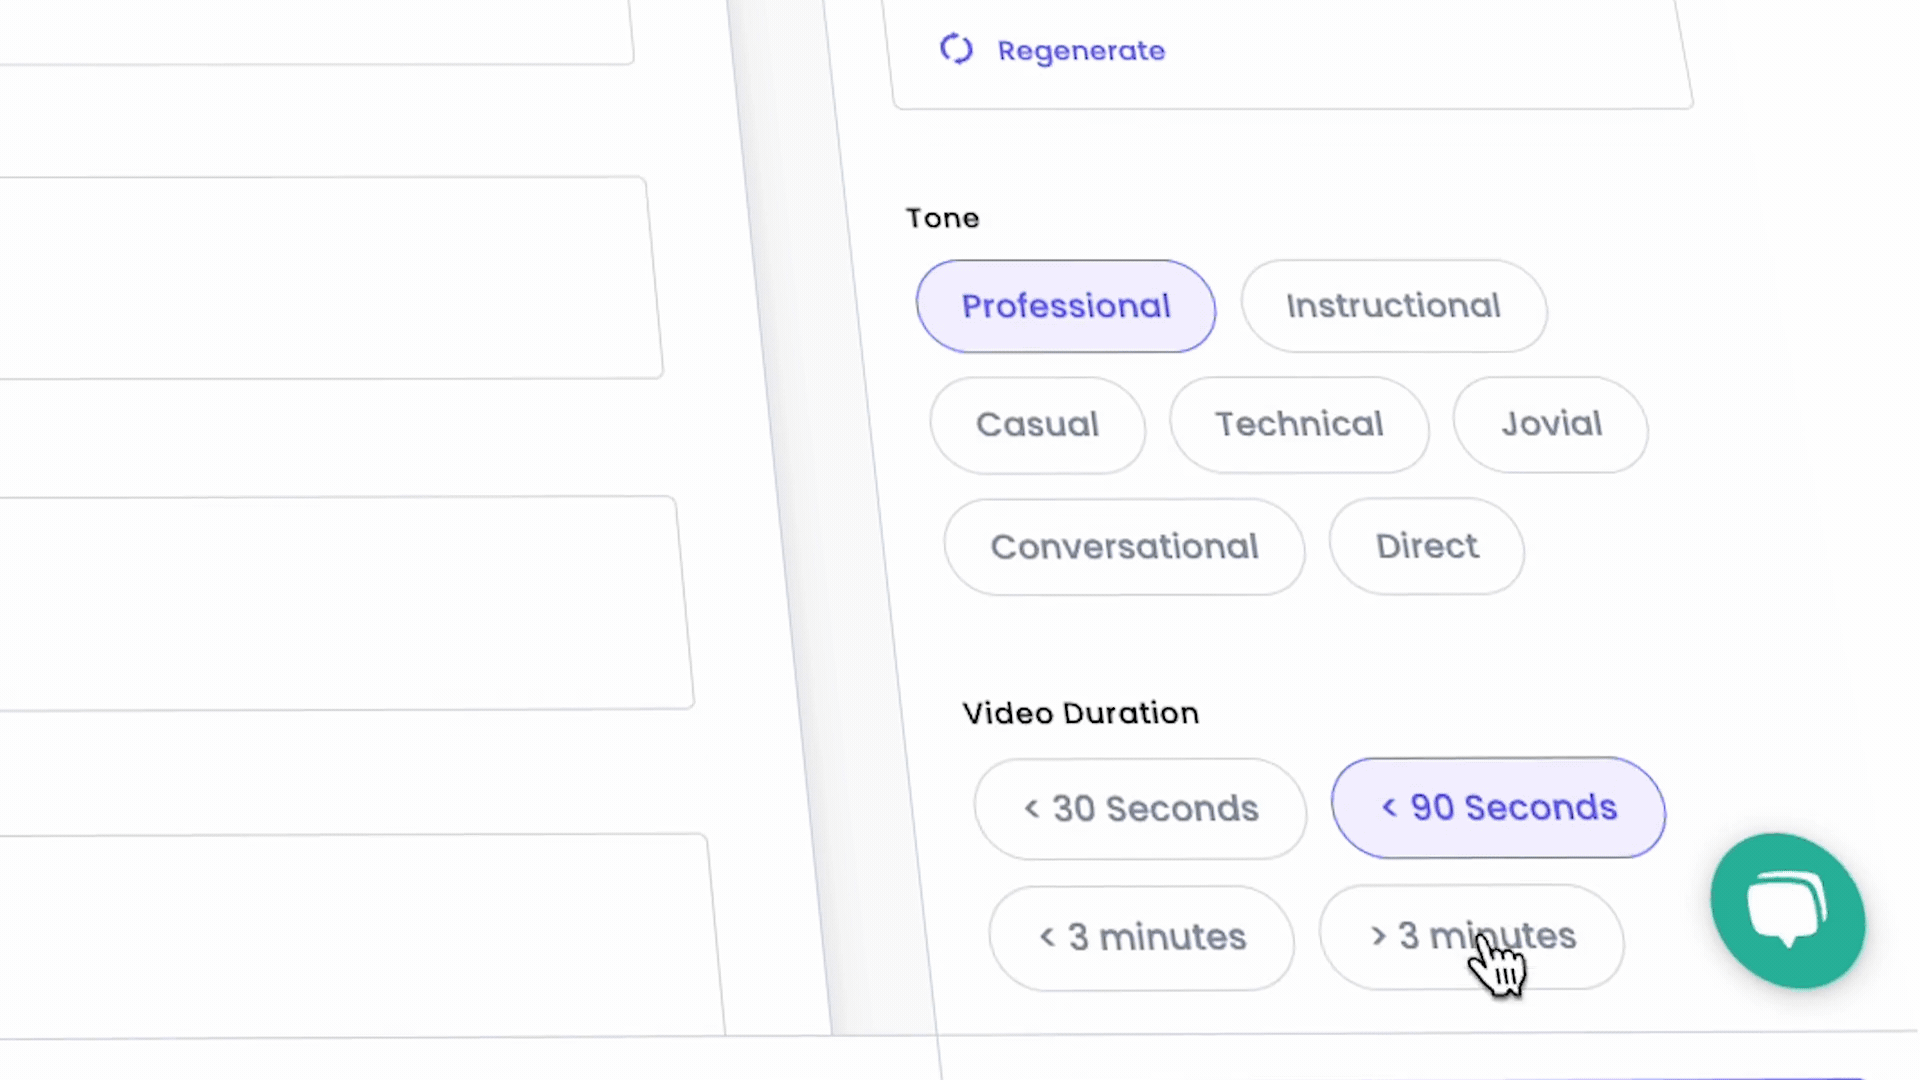Click the Regenerate circular arrows icon
The width and height of the screenshot is (1920, 1080).
pos(956,49)
